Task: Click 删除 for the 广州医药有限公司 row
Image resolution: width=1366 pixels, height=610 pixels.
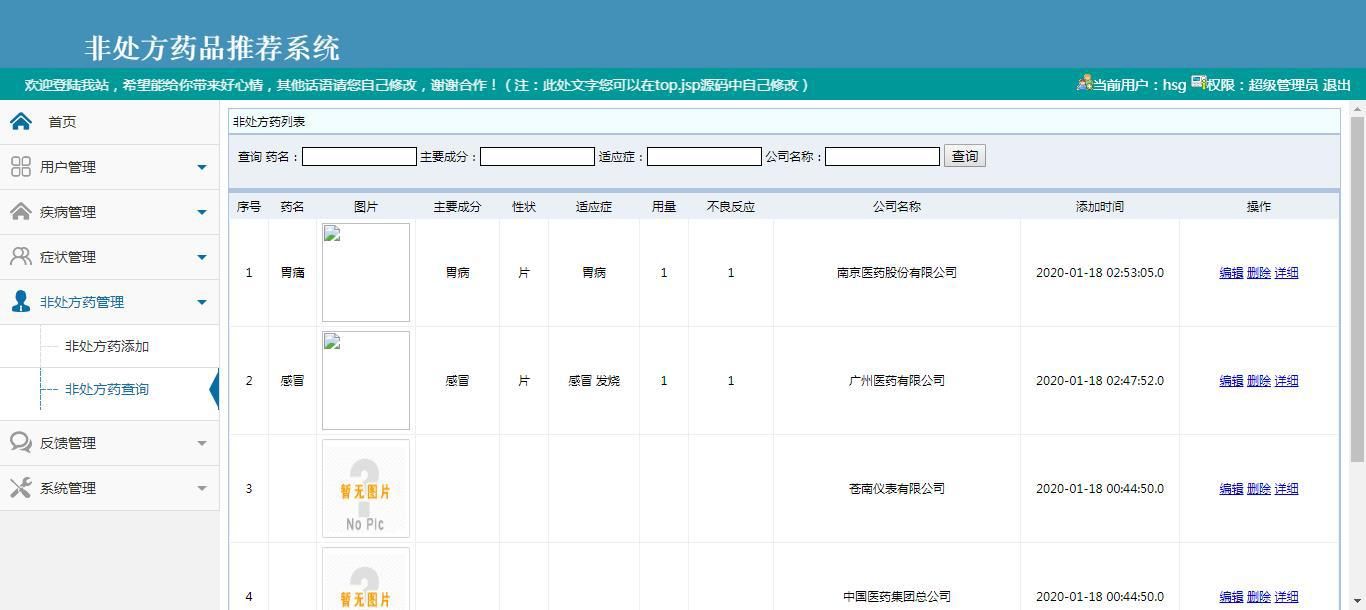Action: [x=1259, y=381]
